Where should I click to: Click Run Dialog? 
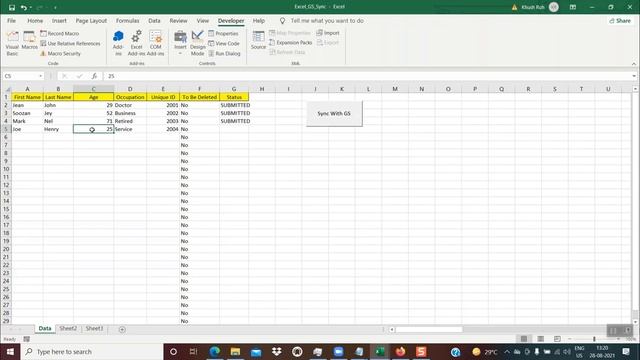[x=224, y=53]
